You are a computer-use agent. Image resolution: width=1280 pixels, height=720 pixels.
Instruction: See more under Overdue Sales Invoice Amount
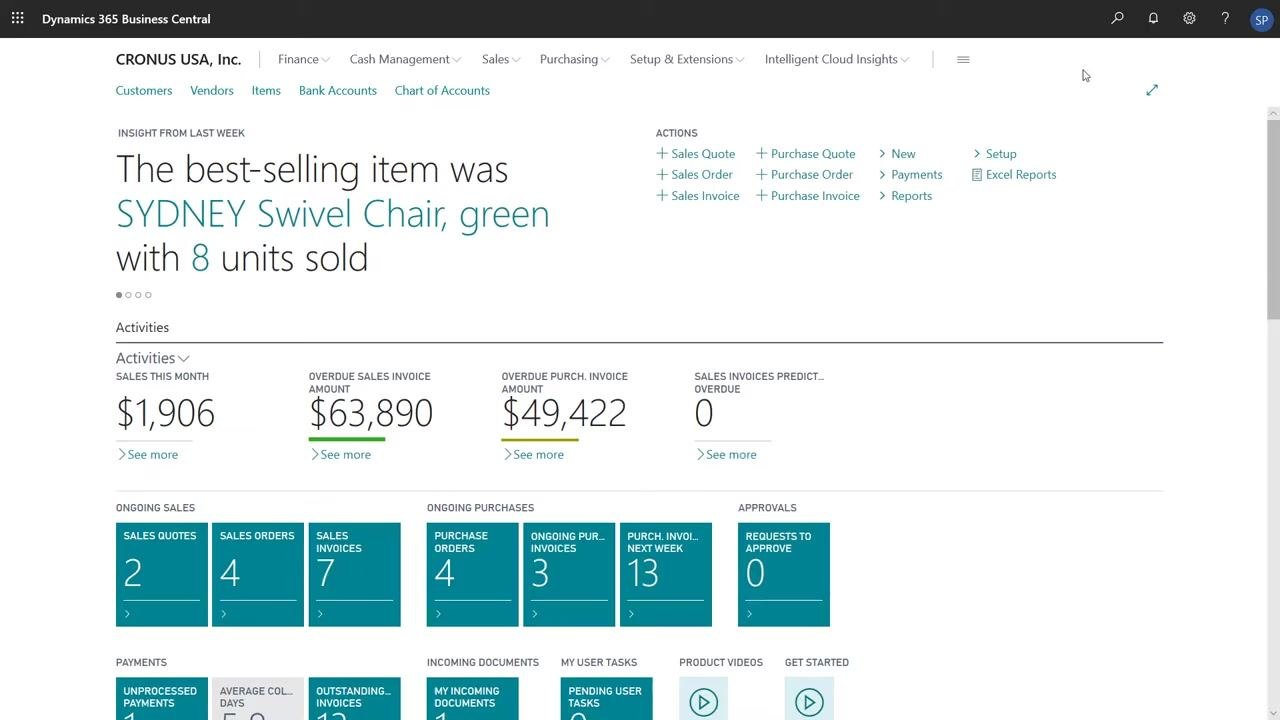point(341,454)
